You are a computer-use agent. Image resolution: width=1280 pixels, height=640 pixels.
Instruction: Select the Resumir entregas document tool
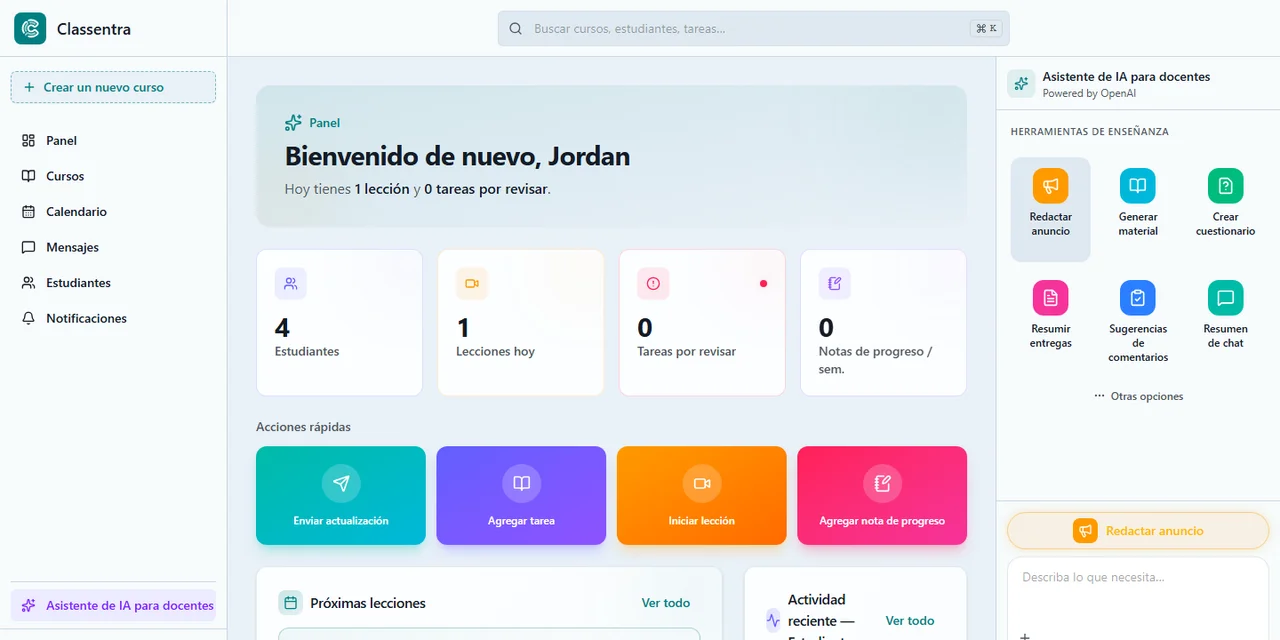click(x=1050, y=320)
